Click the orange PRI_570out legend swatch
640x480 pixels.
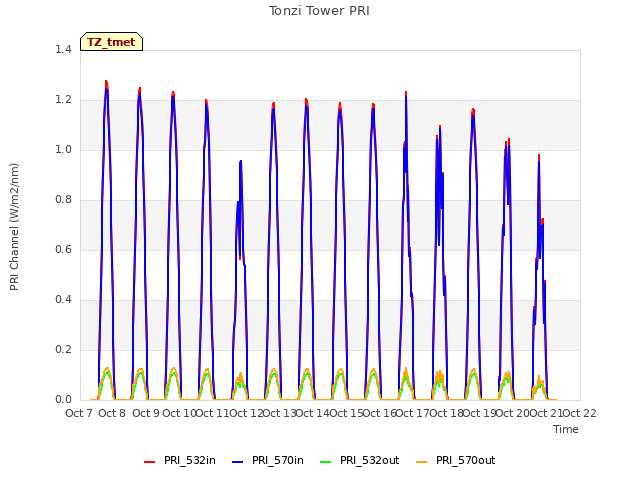tap(422, 462)
